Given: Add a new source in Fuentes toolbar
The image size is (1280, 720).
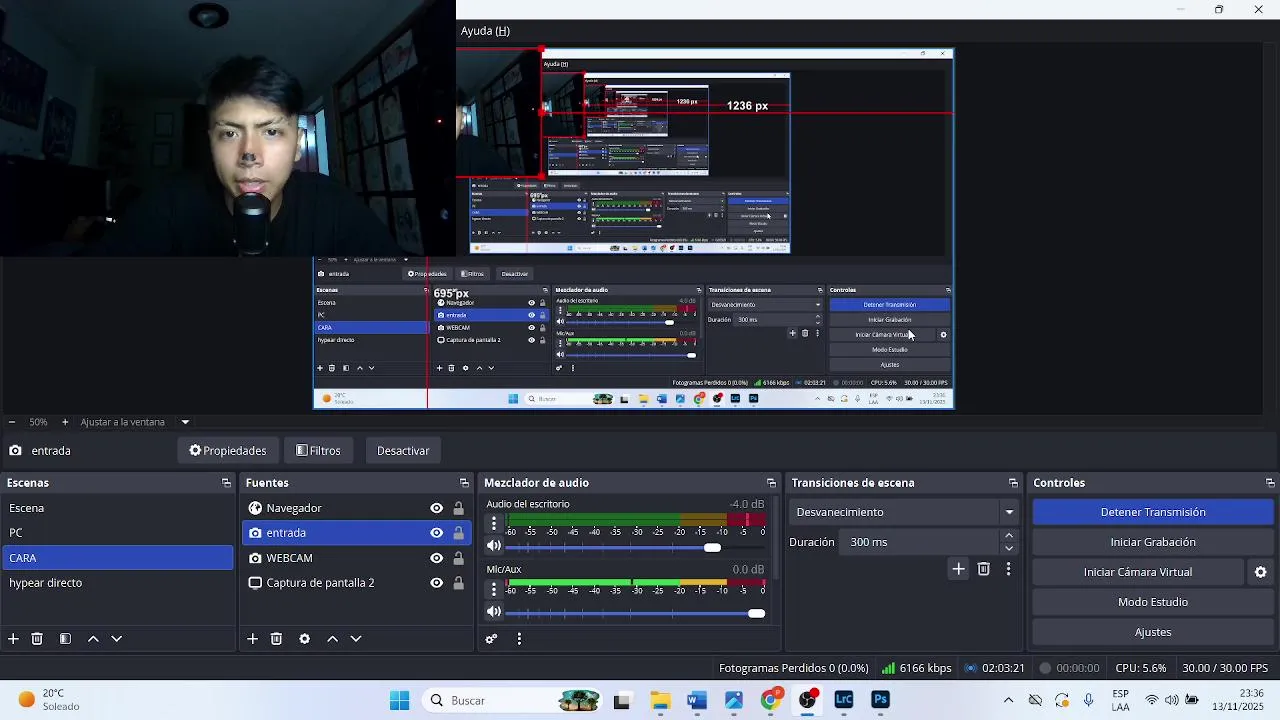Looking at the screenshot, I should 252,639.
